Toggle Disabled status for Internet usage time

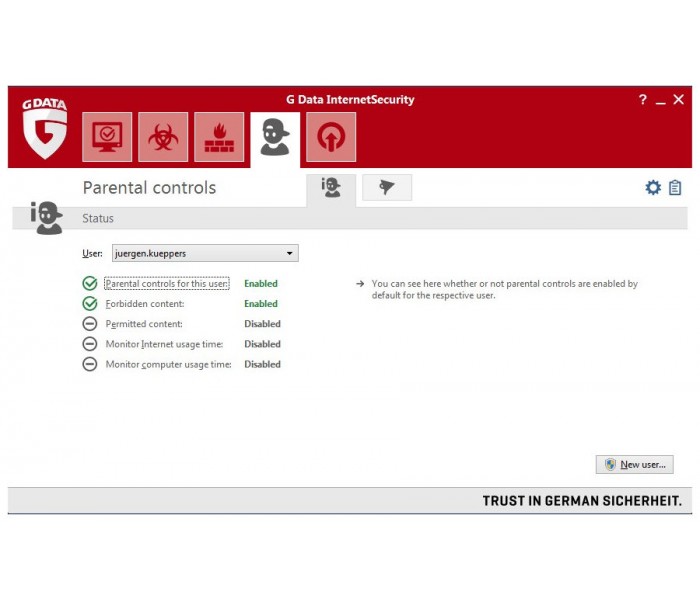[262, 344]
